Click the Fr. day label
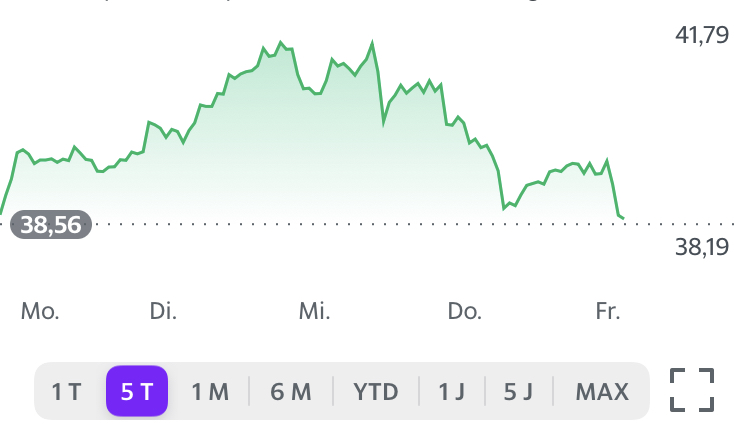742x437 pixels. [608, 311]
